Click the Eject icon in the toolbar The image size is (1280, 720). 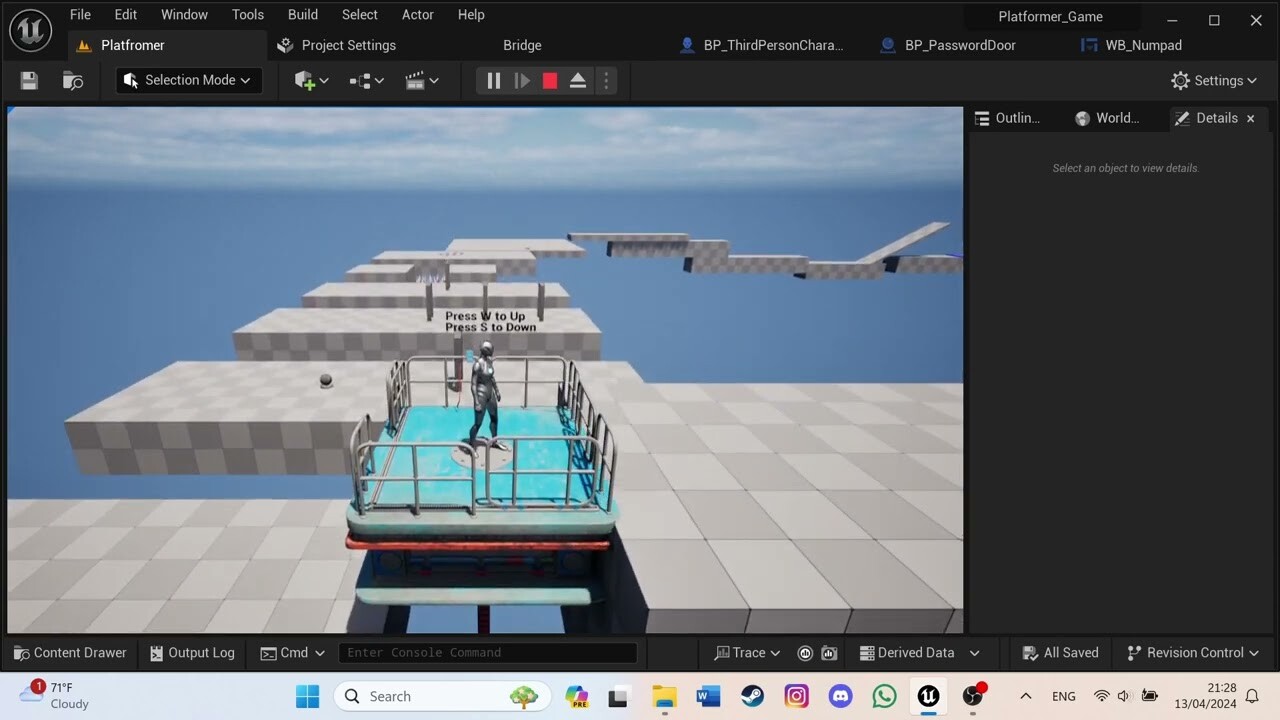pos(578,80)
